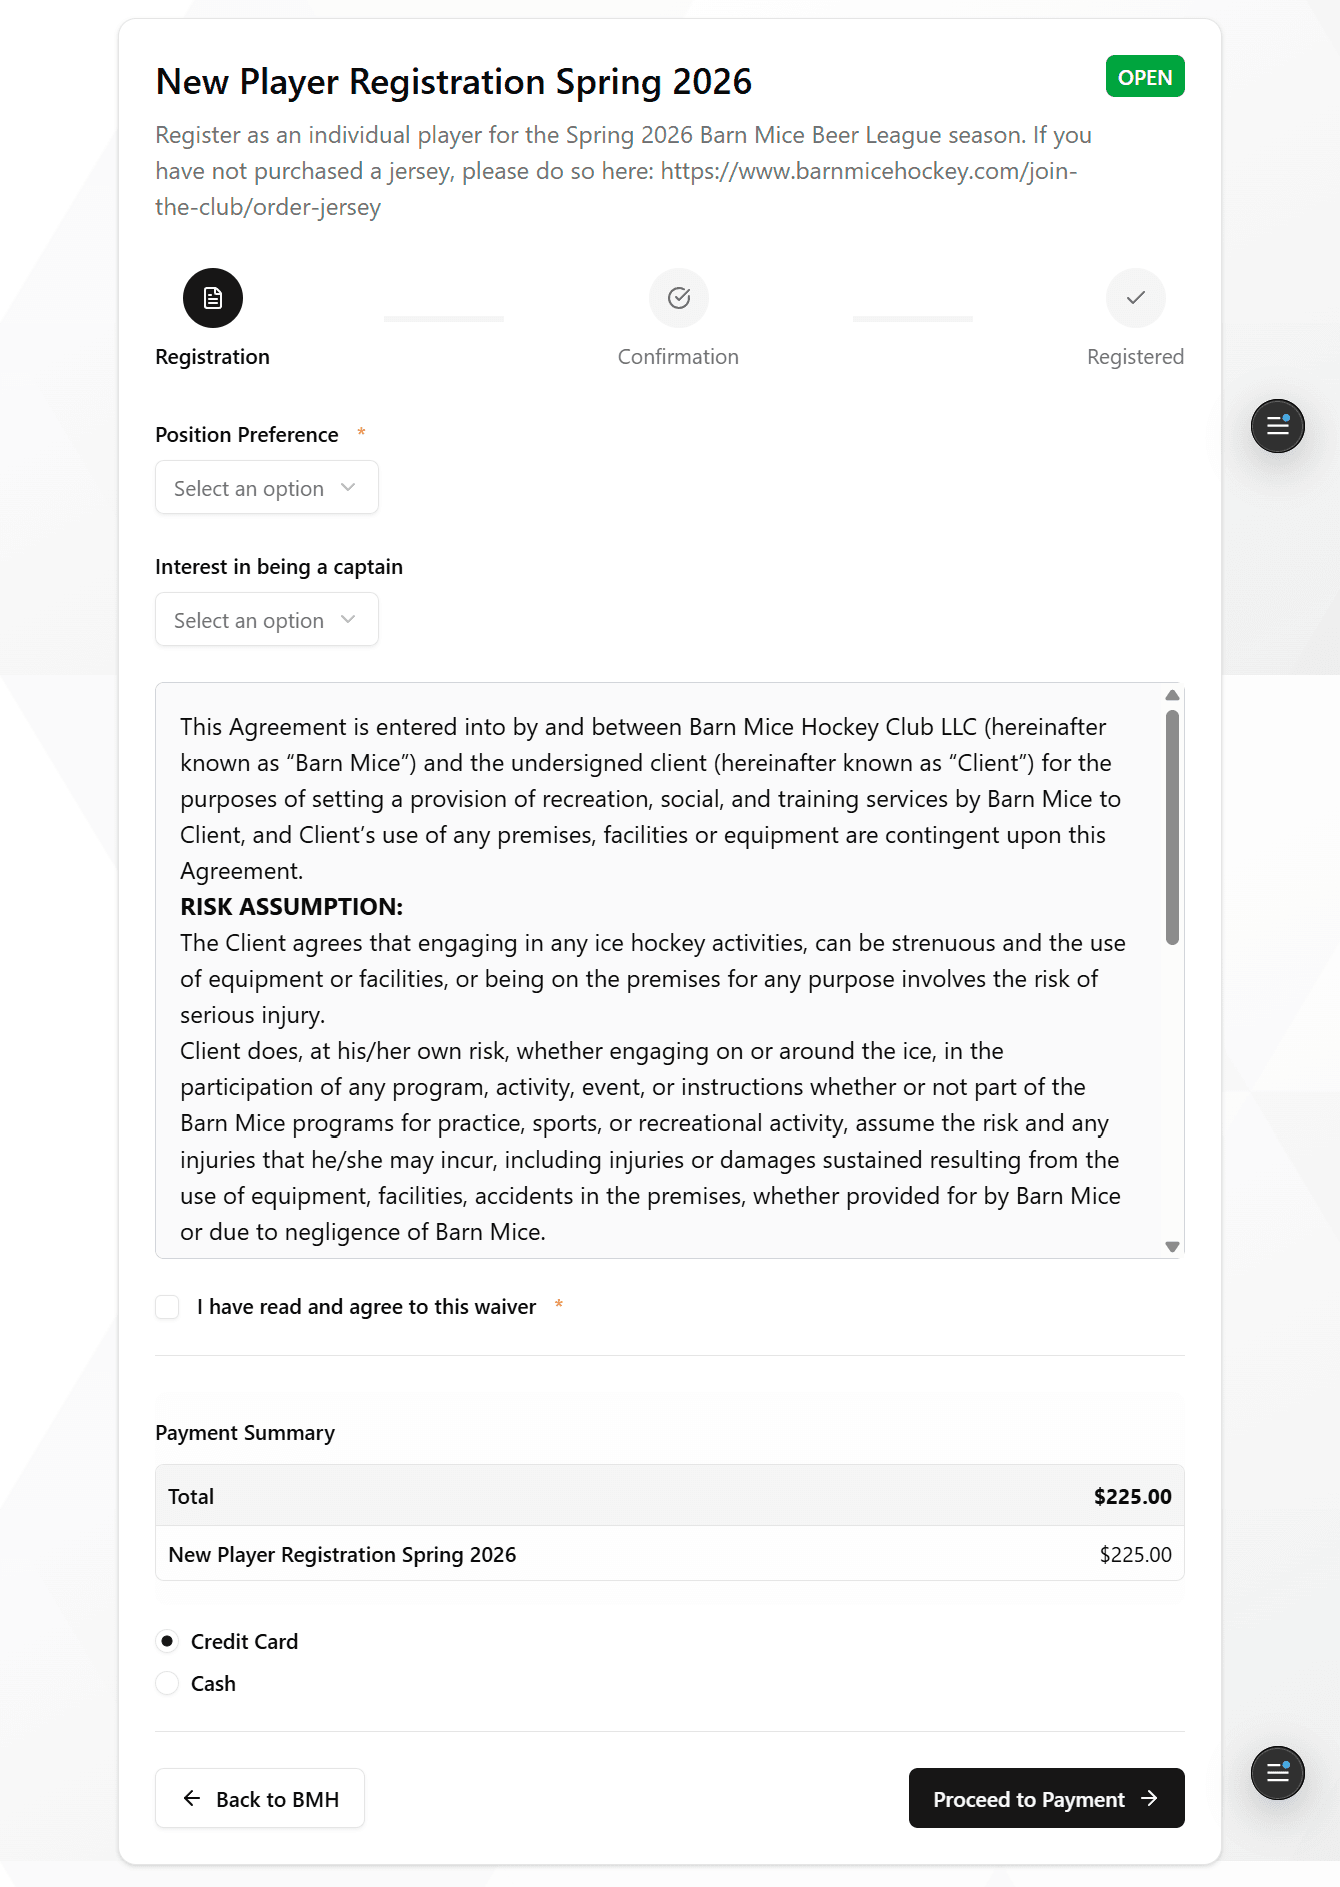Expand the captain interest dropdown

[266, 619]
